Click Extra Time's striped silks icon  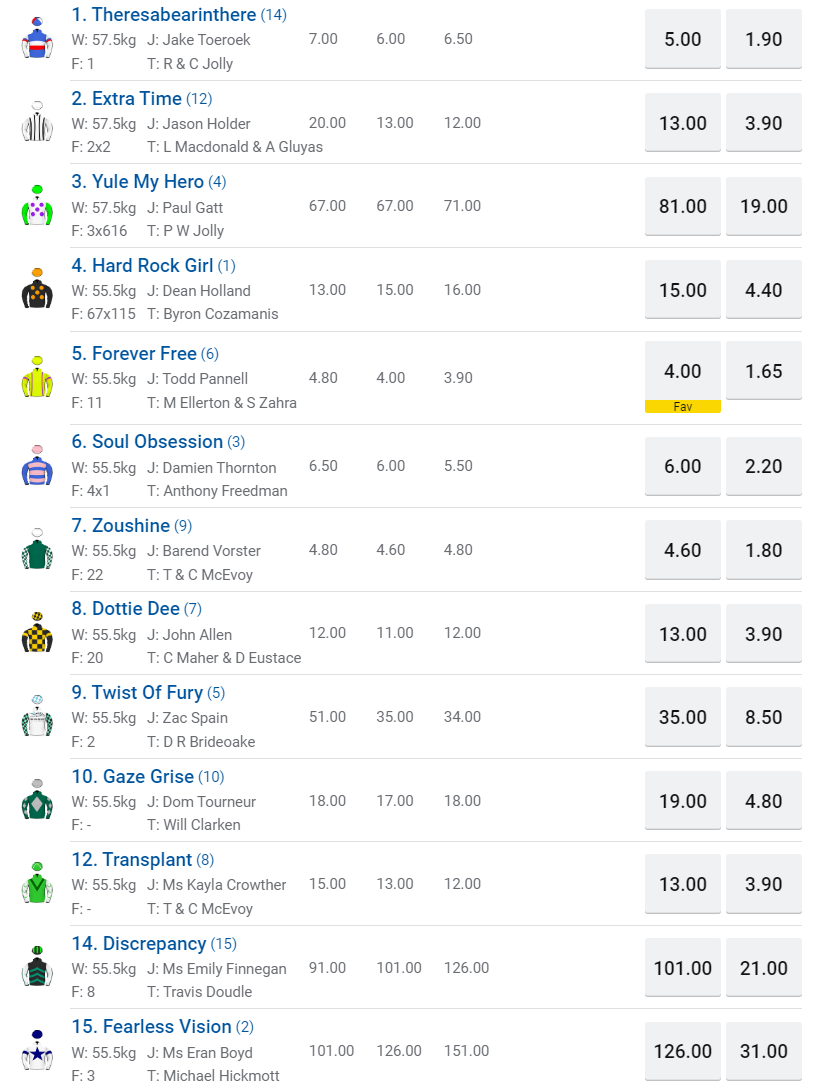point(37,122)
